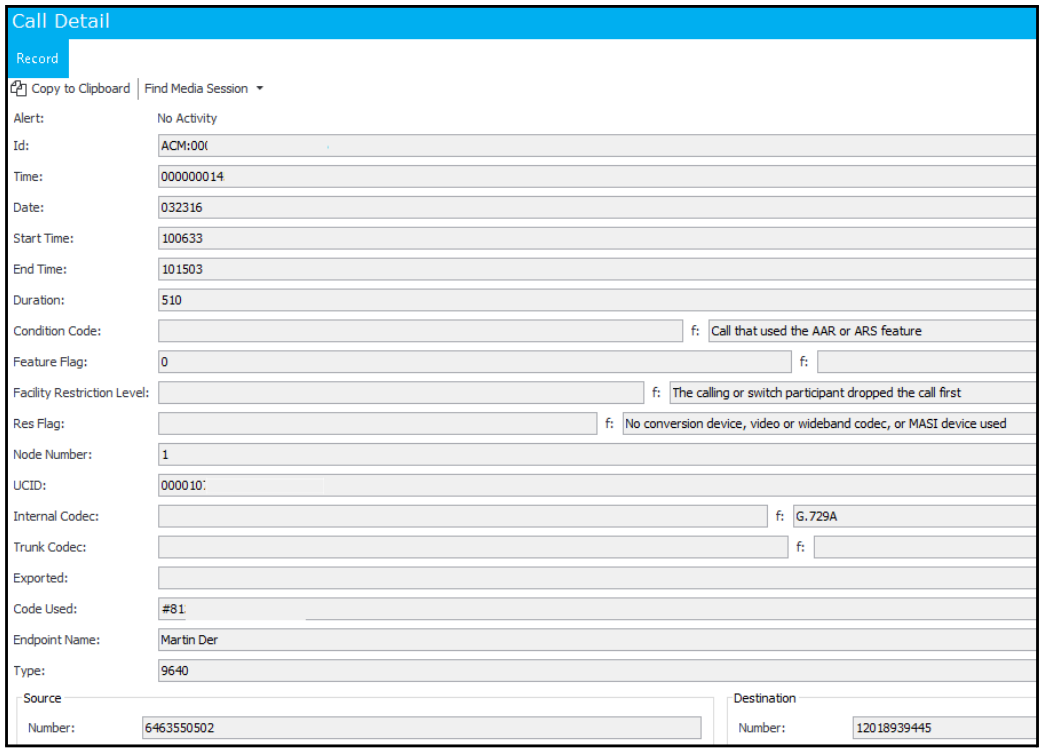This screenshot has height=752, width=1044.
Task: Click the dropped the call first description
Action: [852, 393]
